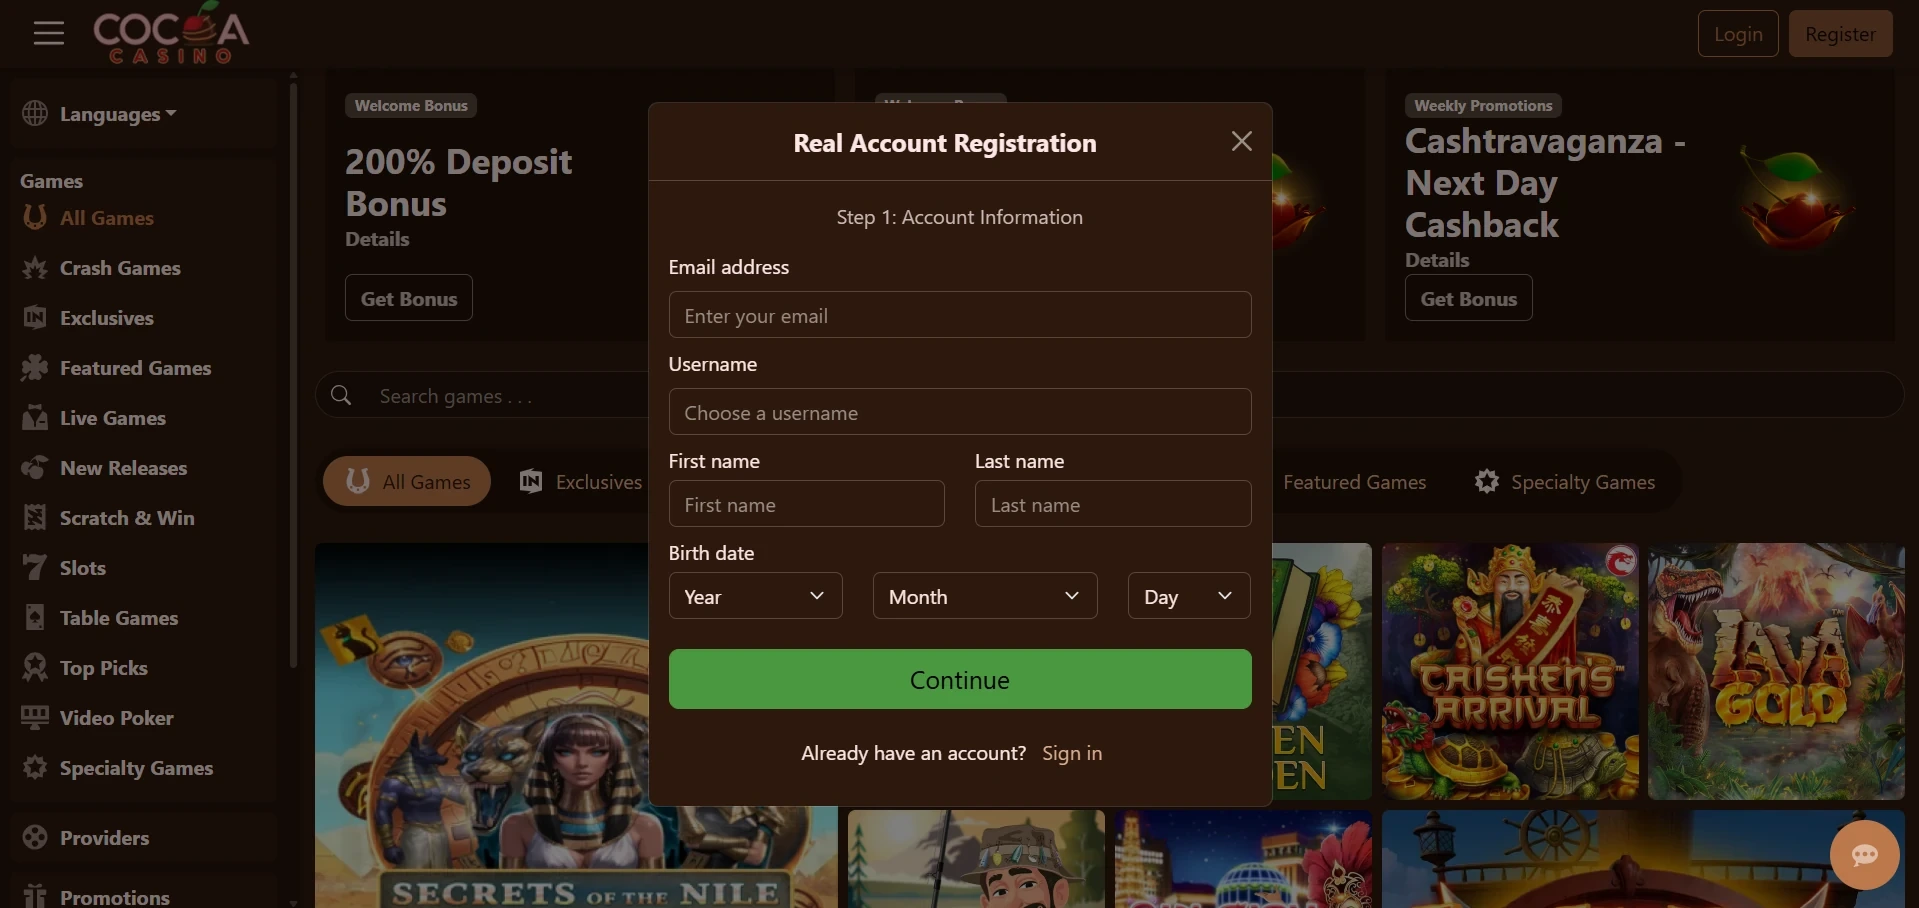Click the Exclusives sidebar icon
This screenshot has width=1919, height=908.
pyautogui.click(x=35, y=318)
